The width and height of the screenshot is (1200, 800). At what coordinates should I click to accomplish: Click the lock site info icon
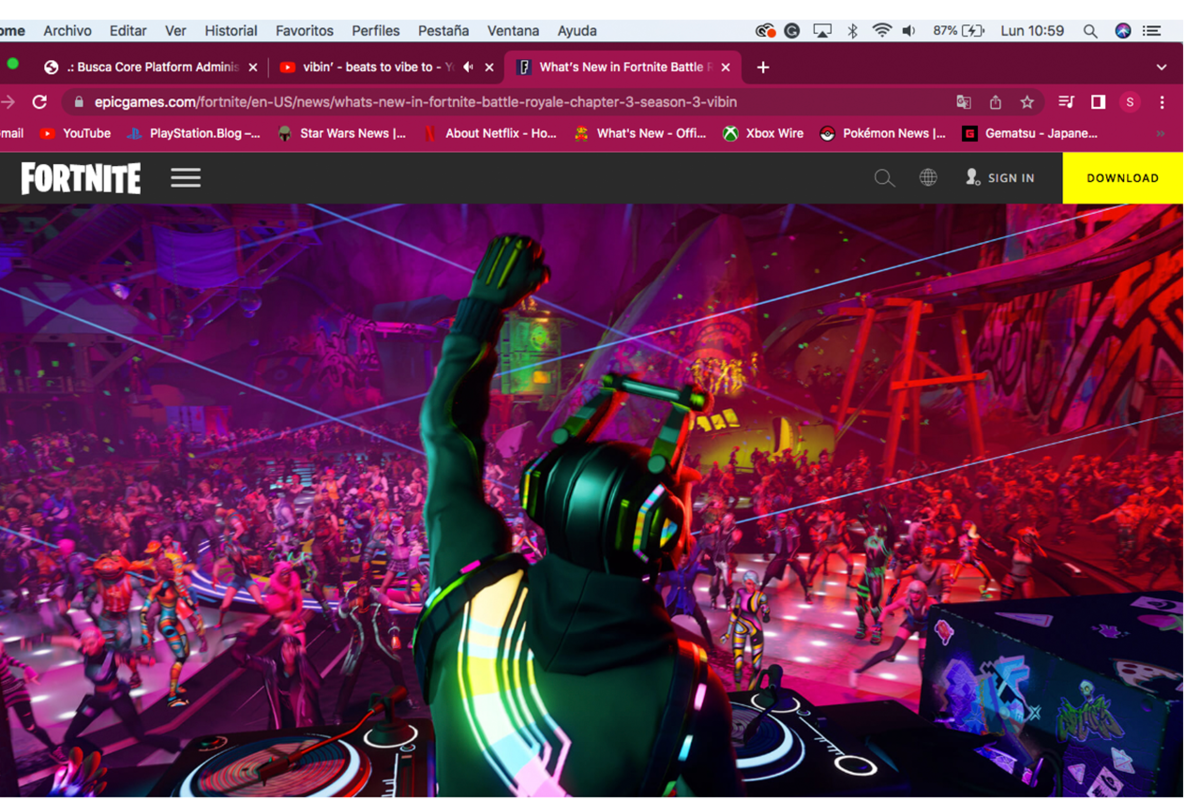tap(79, 102)
